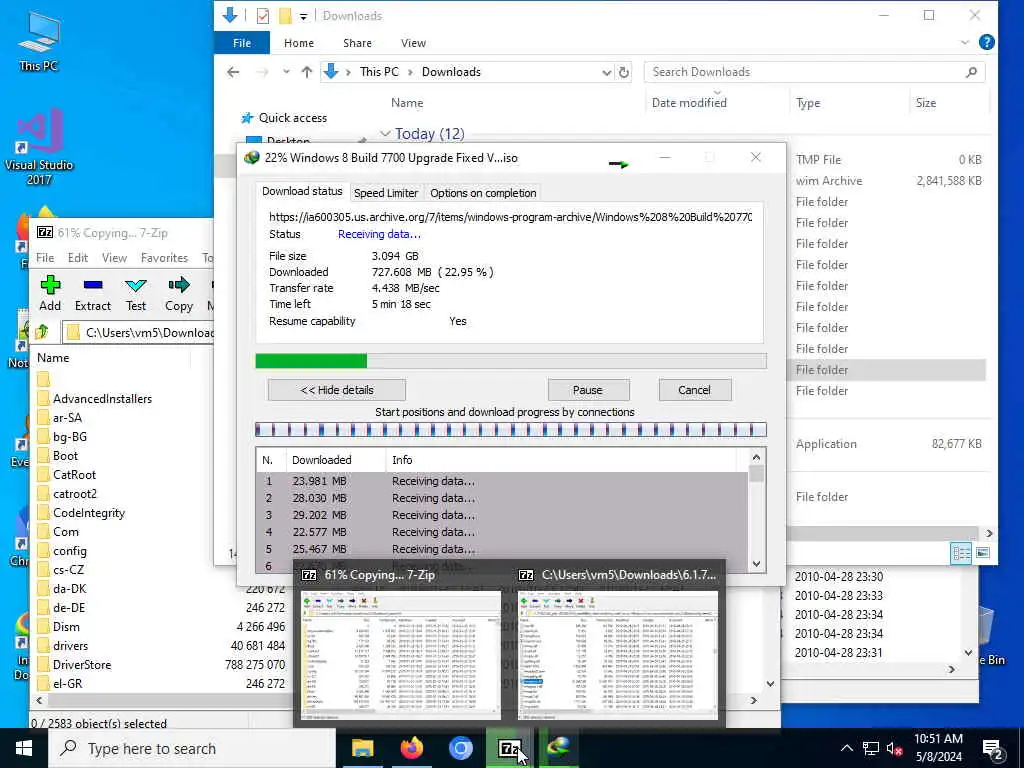The image size is (1024, 768).
Task: Click the muted volume tray icon
Action: pyautogui.click(x=895, y=748)
